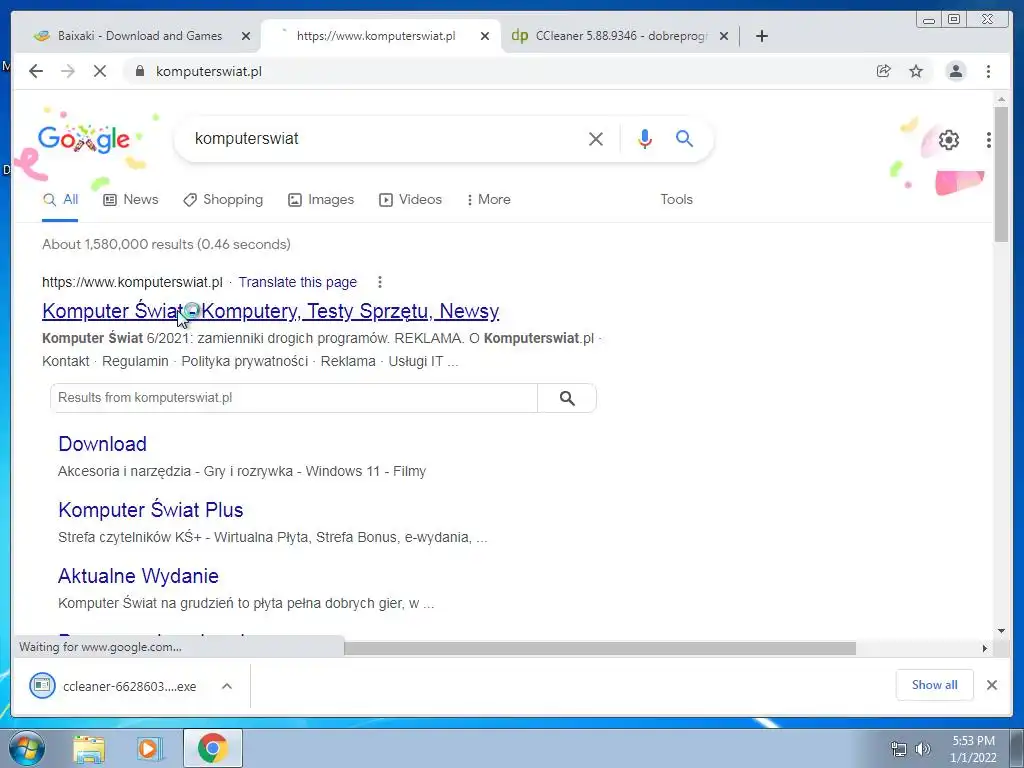Screen dimensions: 1024x768
Task: Start voice search with microphone
Action: point(645,138)
